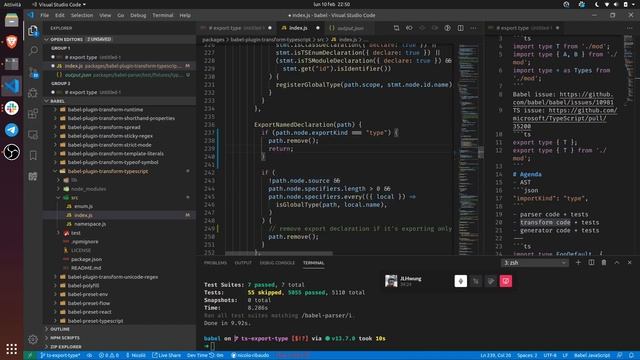640x360 pixels.
Task: Split the terminal panel
Action: click(x=591, y=262)
